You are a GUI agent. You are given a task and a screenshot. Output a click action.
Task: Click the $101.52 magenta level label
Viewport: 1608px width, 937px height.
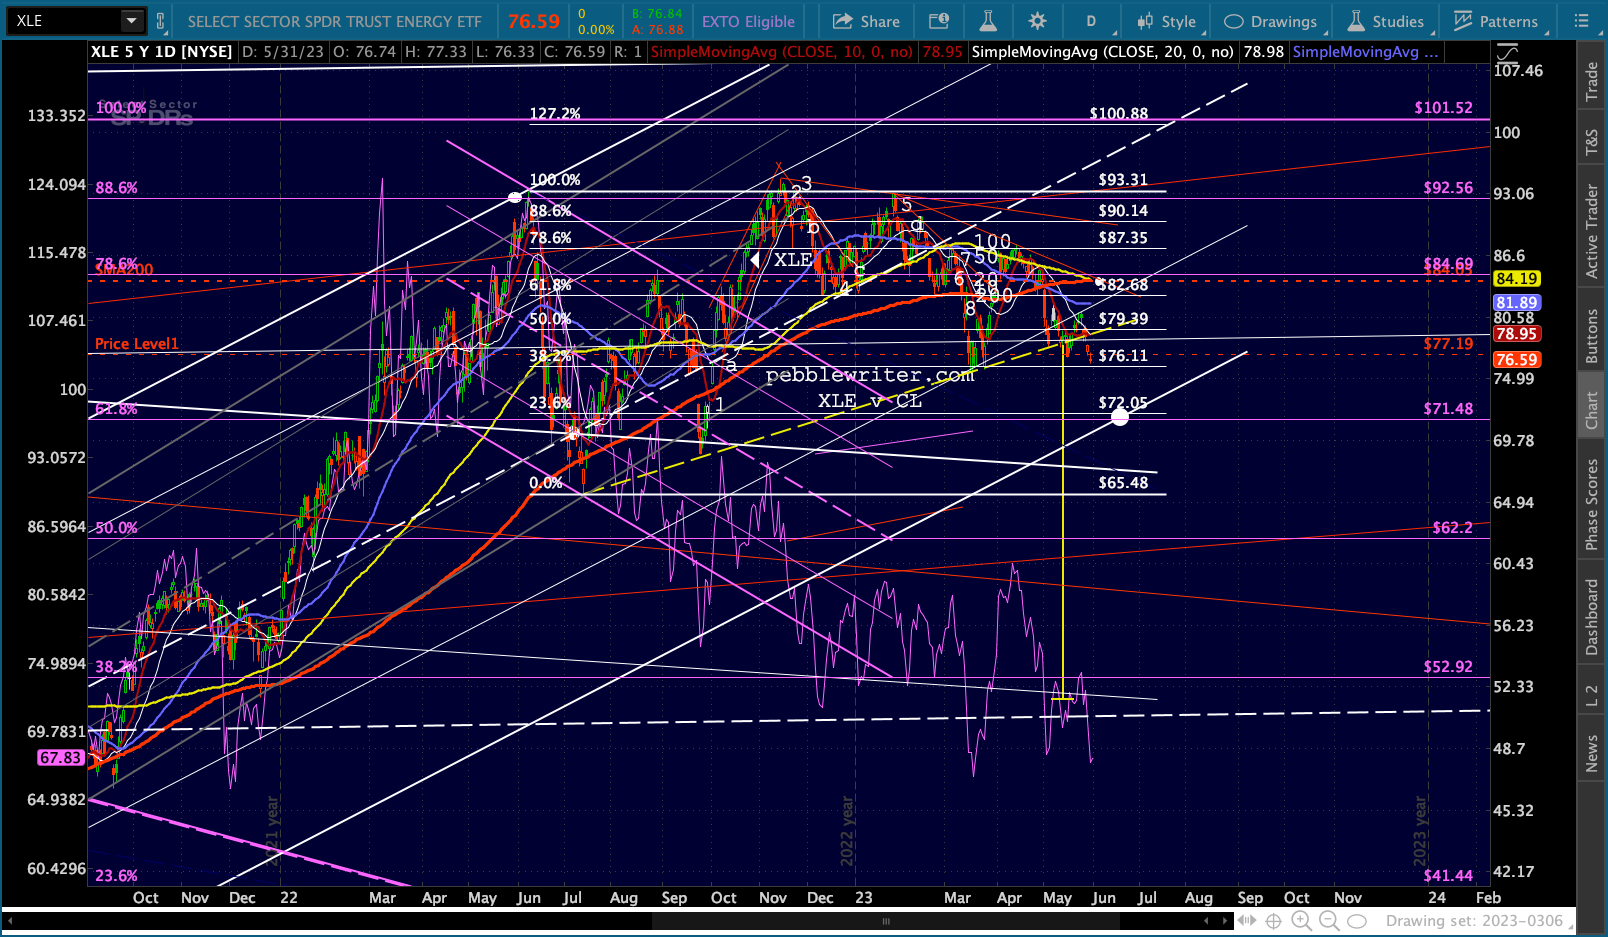pos(1444,108)
